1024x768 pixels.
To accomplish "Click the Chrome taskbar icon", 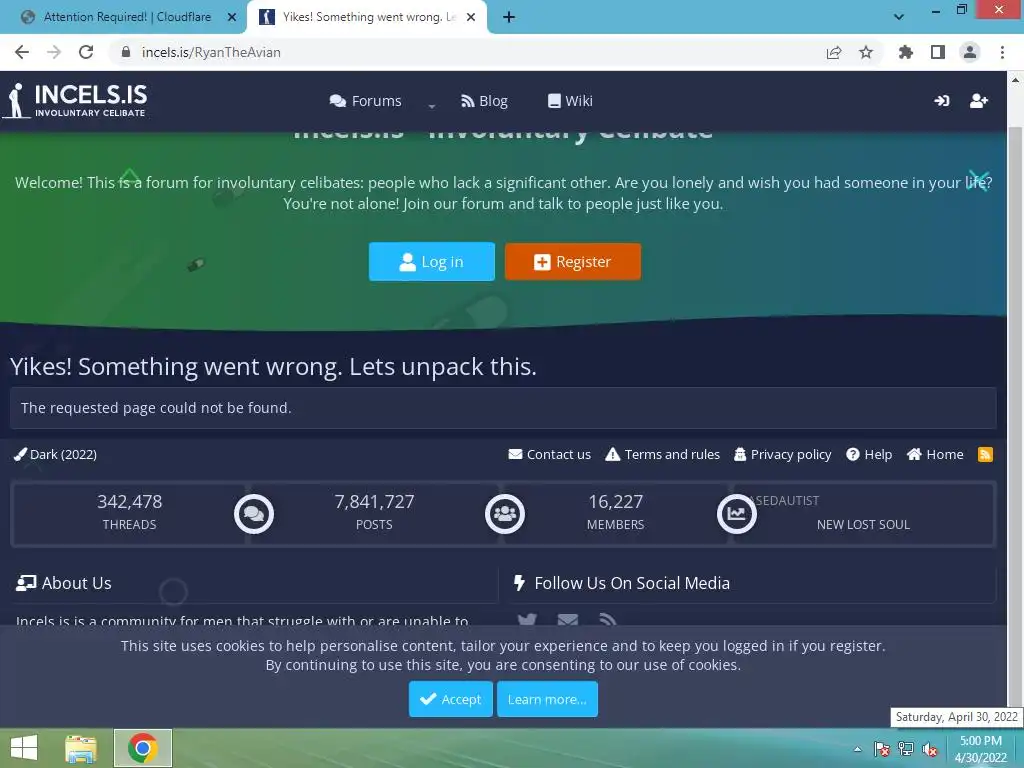I will 143,748.
